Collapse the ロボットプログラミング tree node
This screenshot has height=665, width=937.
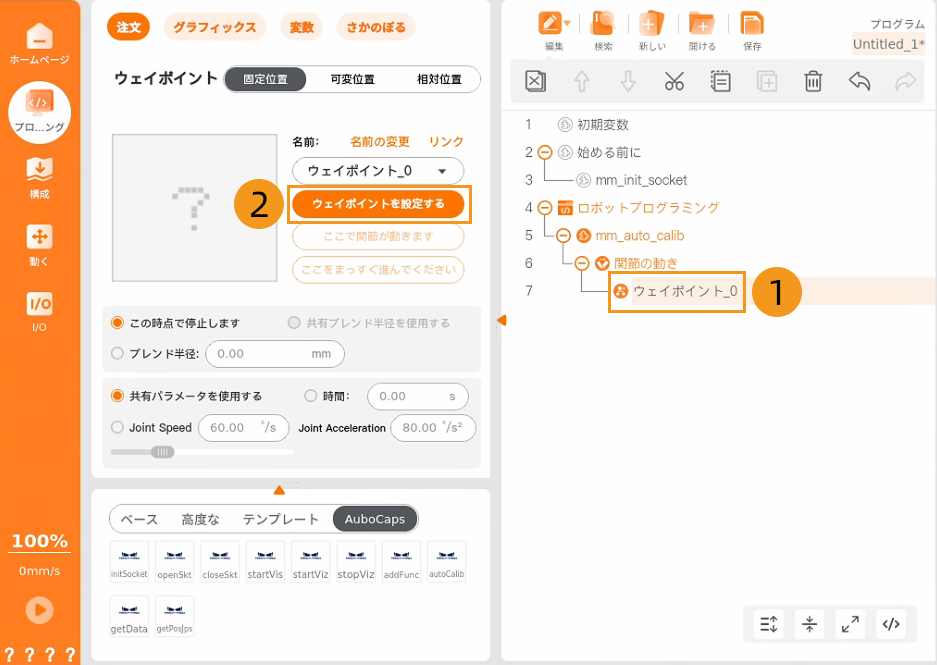point(544,208)
